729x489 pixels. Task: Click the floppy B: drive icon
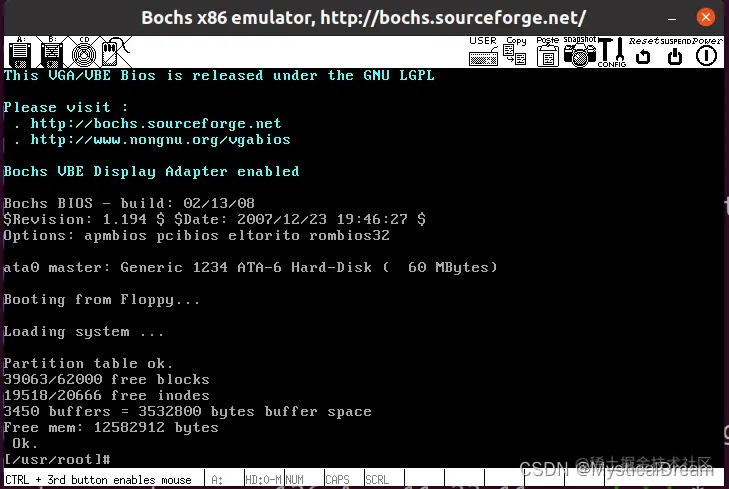(52, 52)
